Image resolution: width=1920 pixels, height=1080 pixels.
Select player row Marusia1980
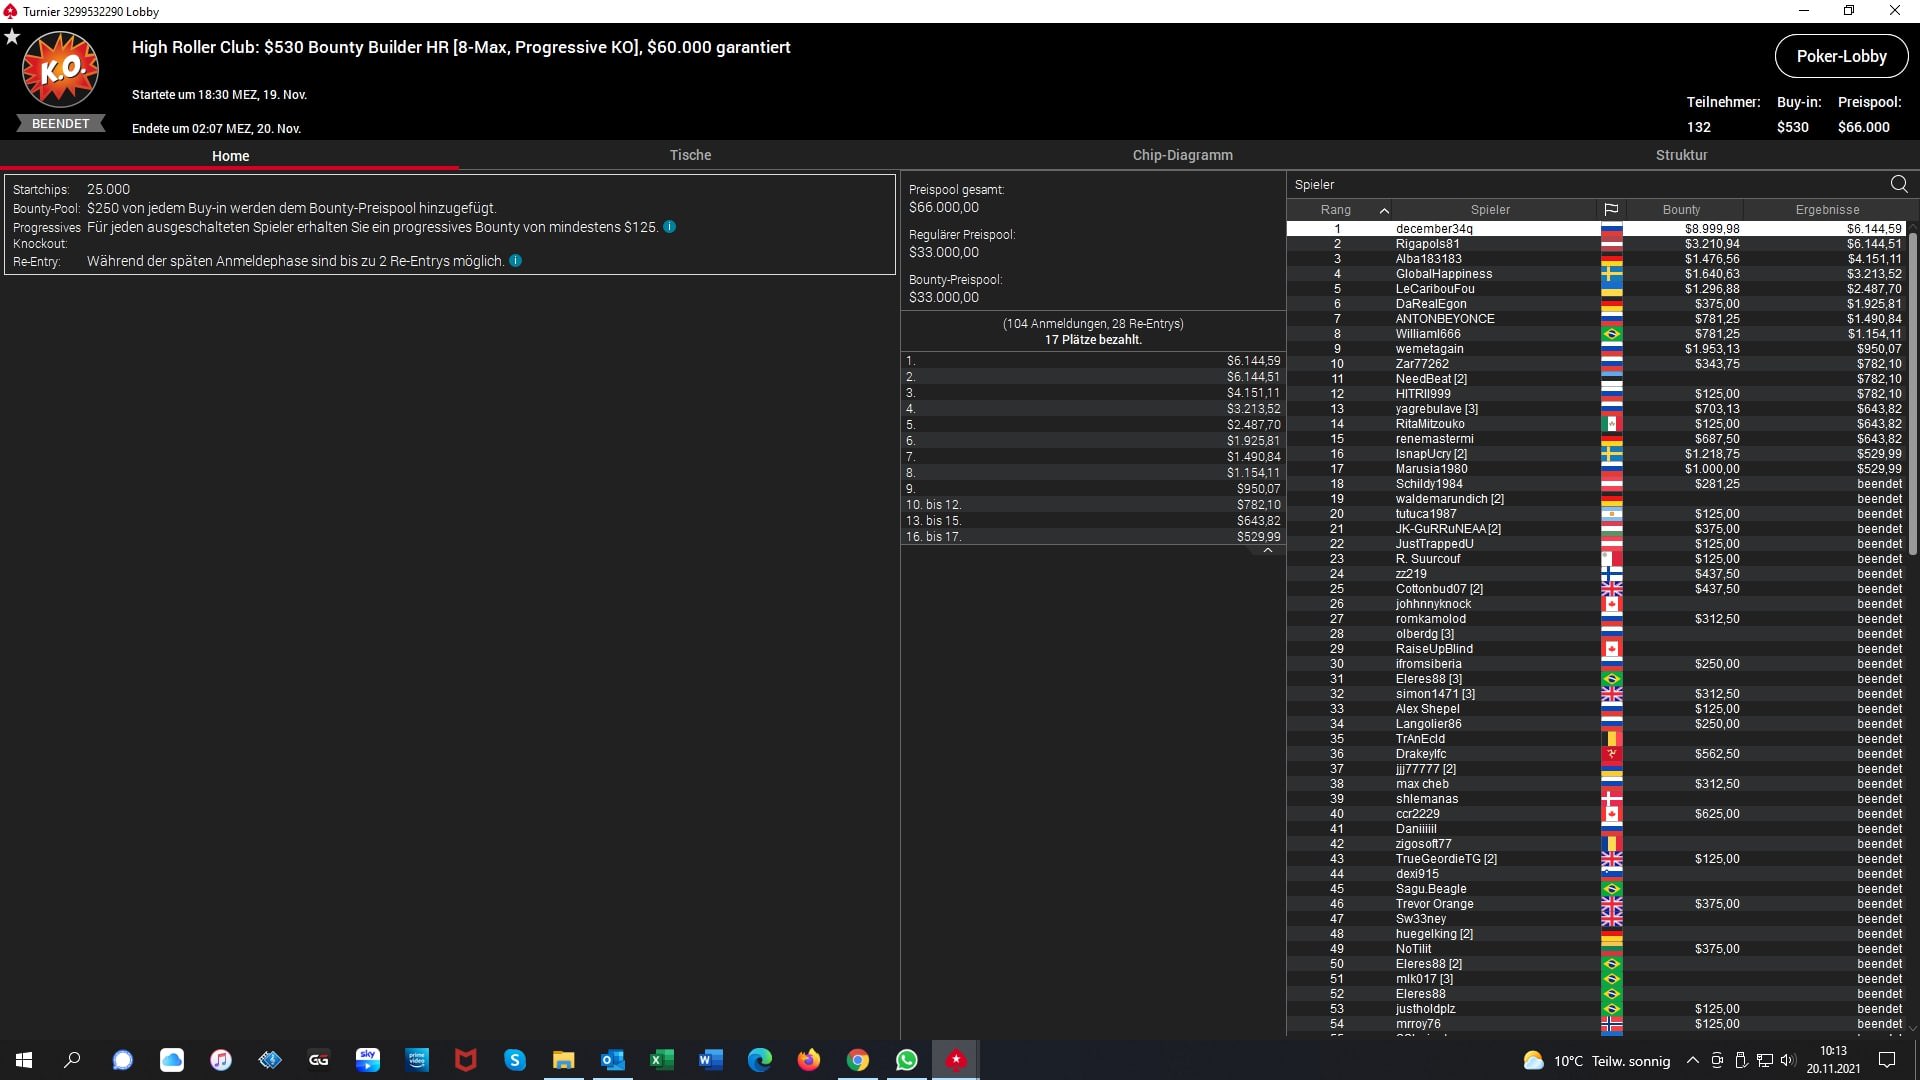[x=1597, y=469]
